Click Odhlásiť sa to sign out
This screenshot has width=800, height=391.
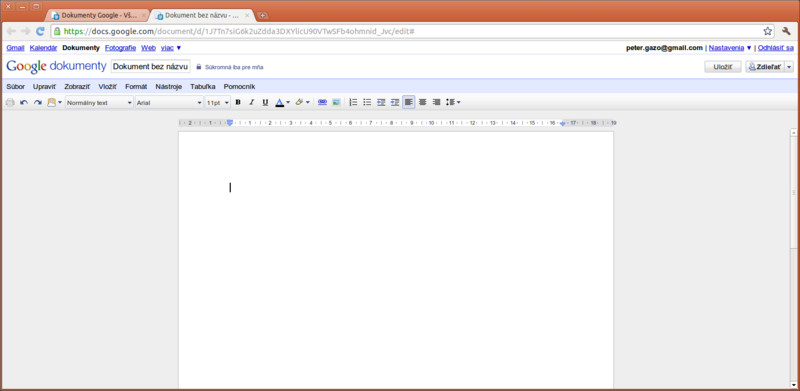(776, 47)
